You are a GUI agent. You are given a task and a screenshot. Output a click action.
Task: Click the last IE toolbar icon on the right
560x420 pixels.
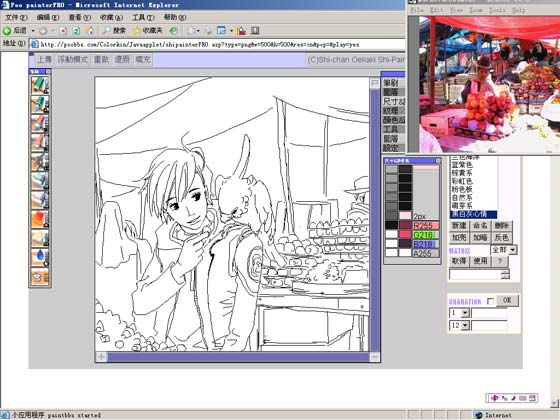tap(255, 31)
